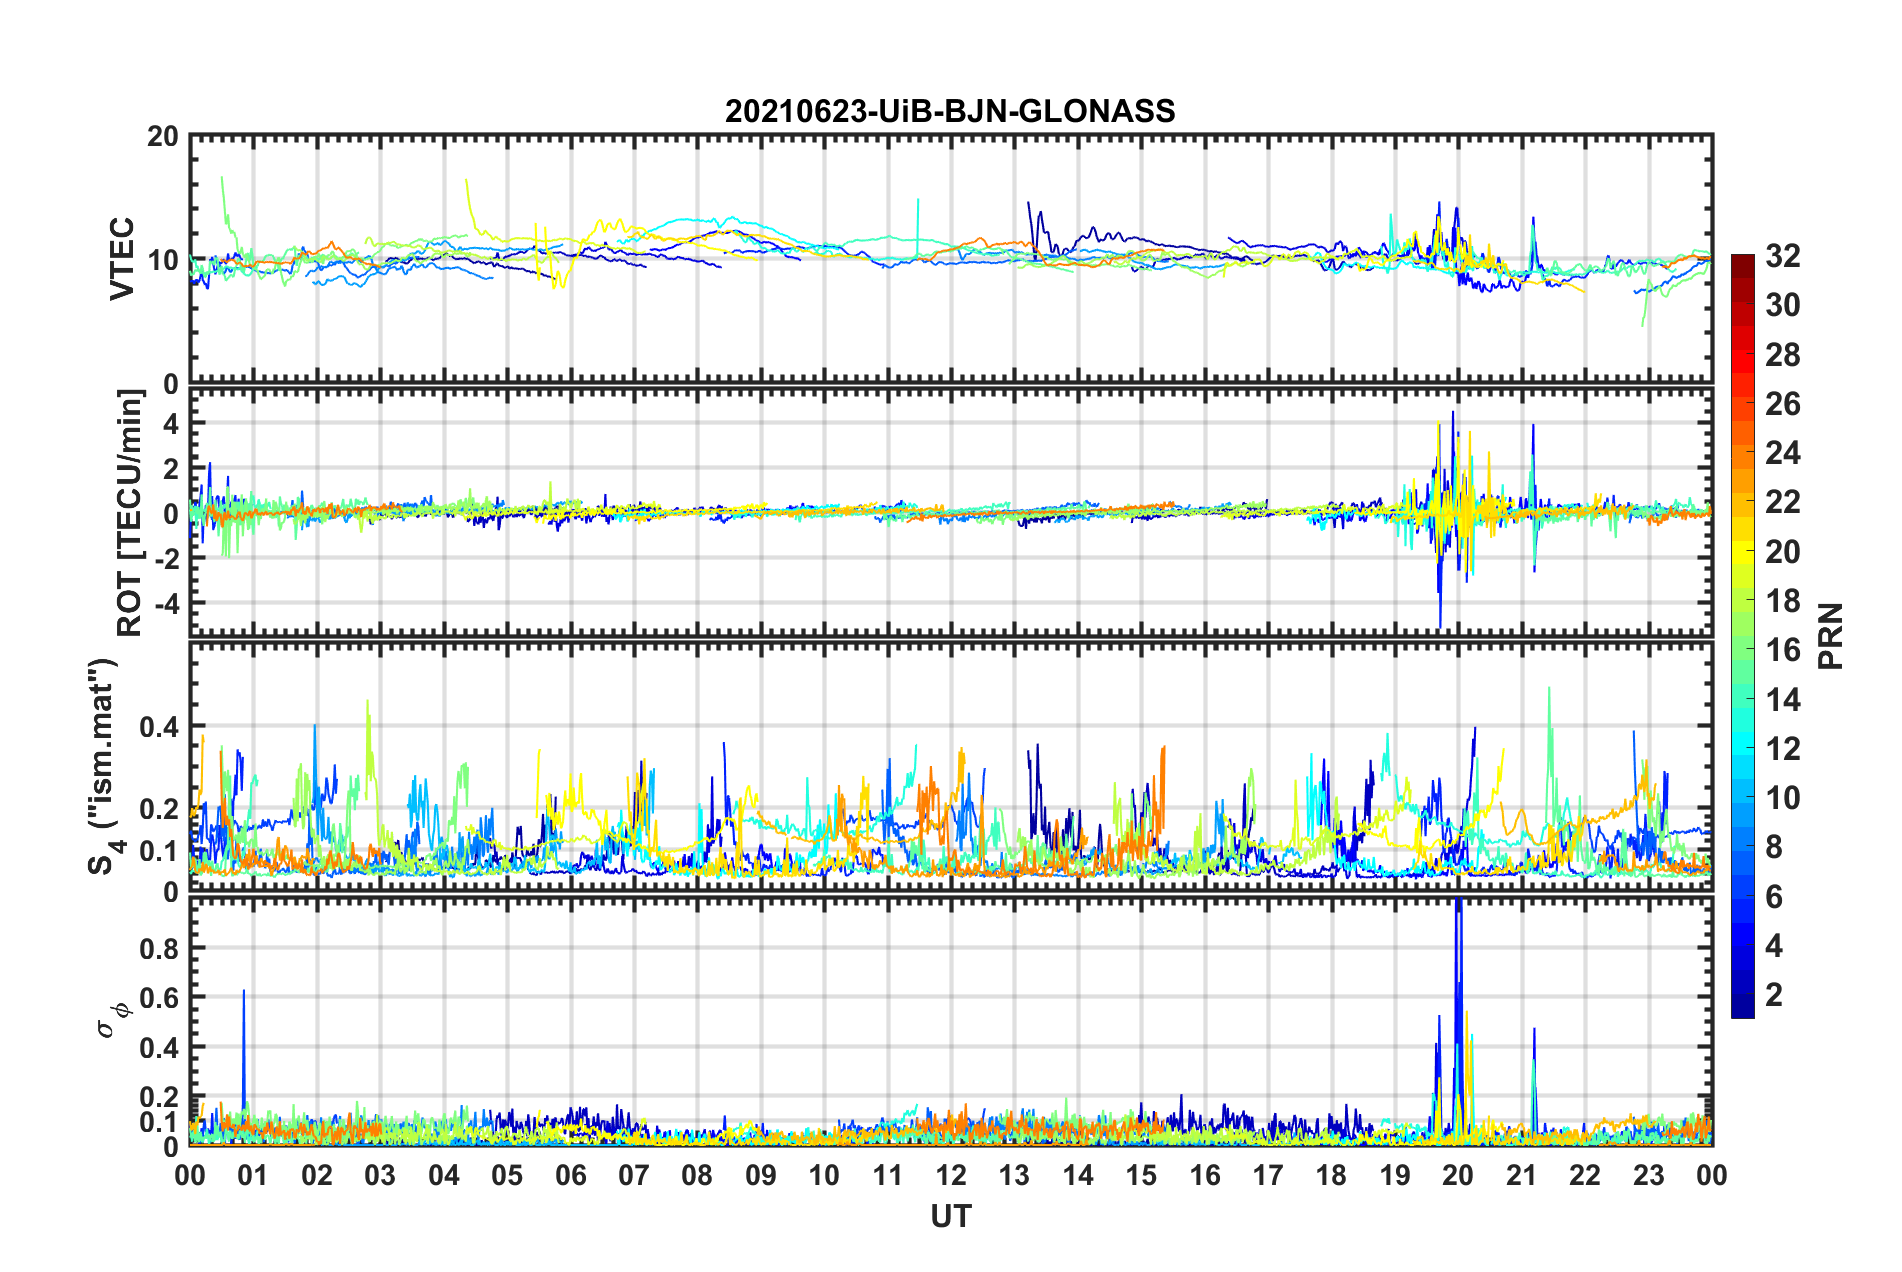Viewport: 1902px width, 1272px height.
Task: Click the UT x-axis label
Action: tap(951, 1216)
